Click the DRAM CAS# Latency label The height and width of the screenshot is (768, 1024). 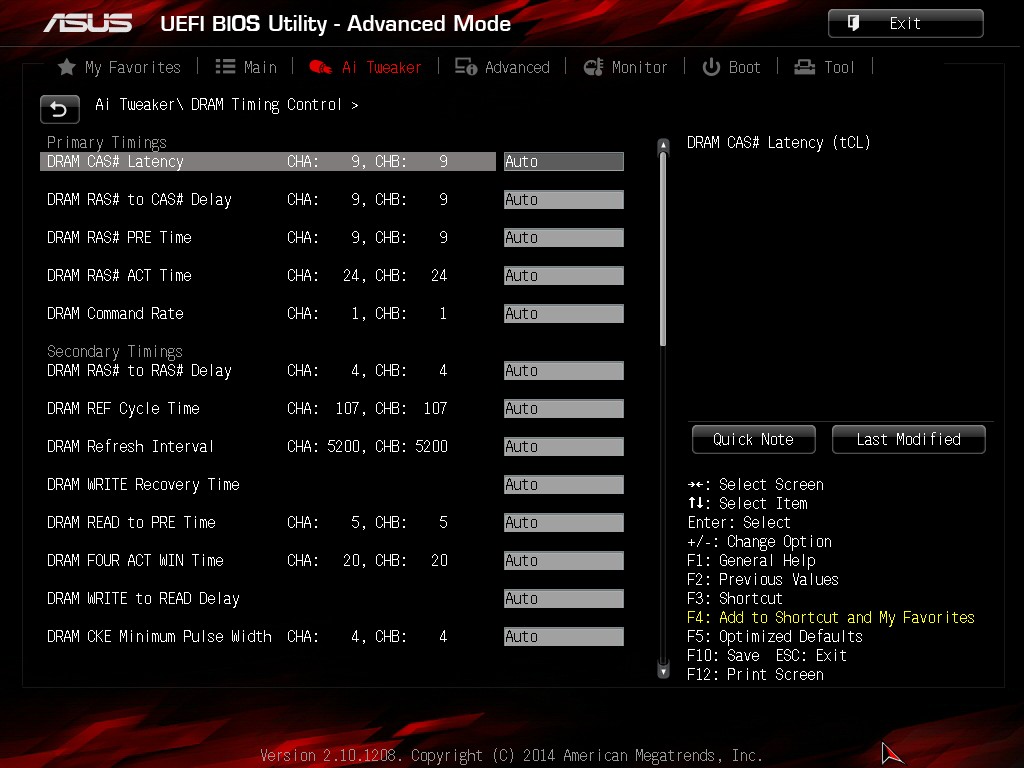[115, 161]
